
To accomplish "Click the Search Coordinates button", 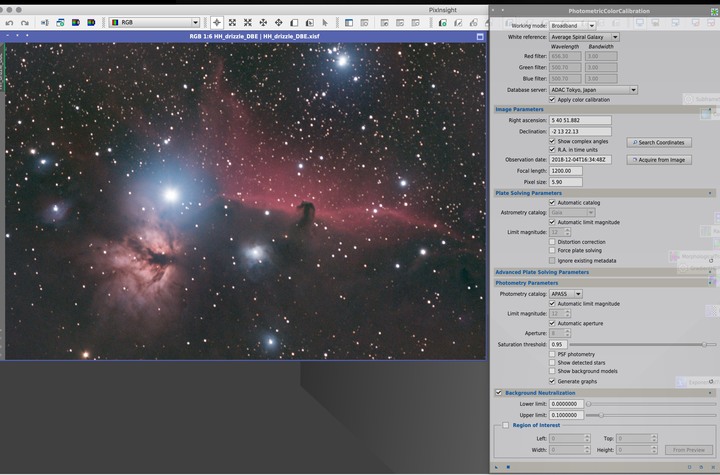I will coord(659,142).
